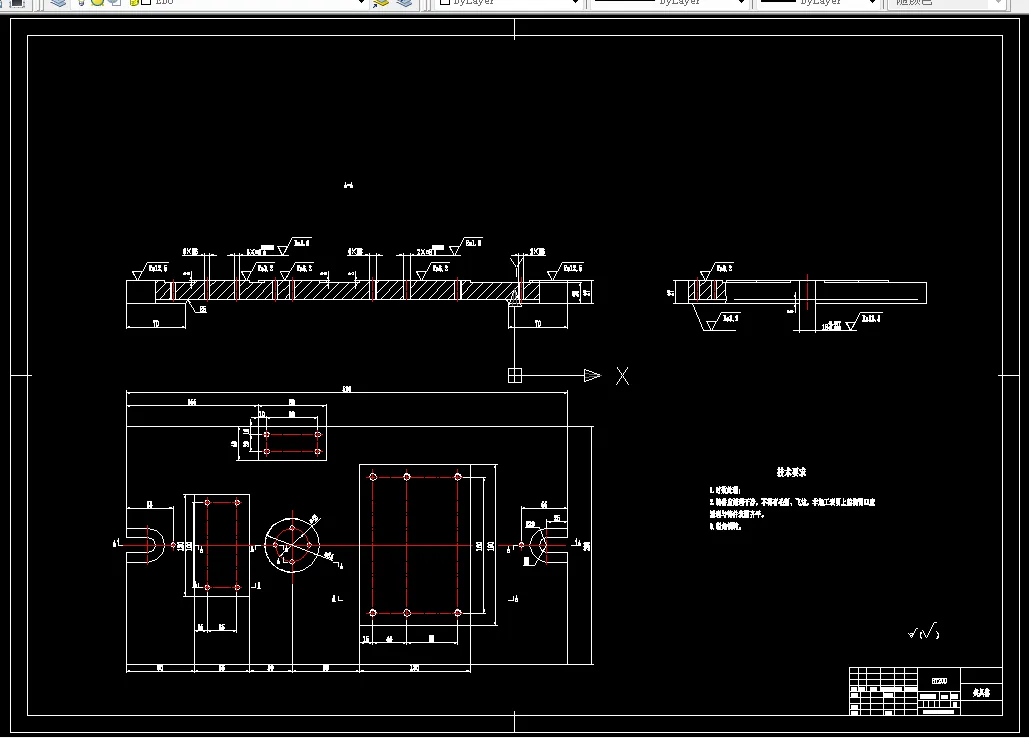Click Make Object's Layer Current icon
This screenshot has width=1029, height=738.
(x=381, y=3)
